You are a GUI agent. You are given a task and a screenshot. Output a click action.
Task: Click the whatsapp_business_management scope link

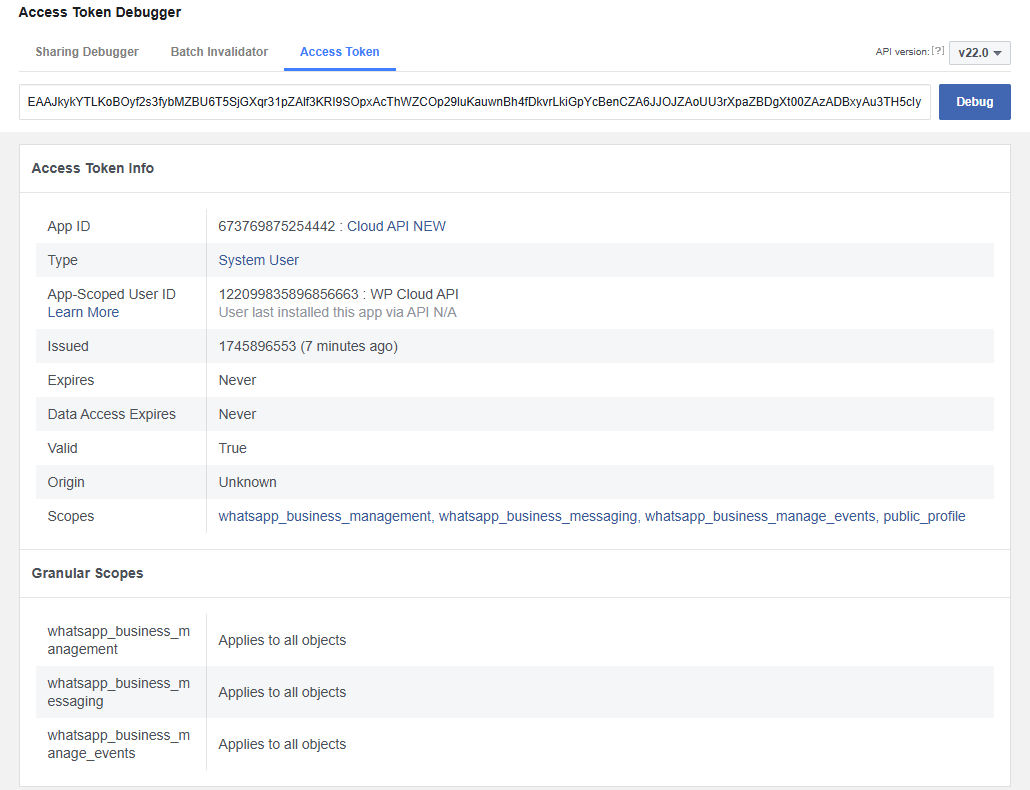pyautogui.click(x=325, y=516)
